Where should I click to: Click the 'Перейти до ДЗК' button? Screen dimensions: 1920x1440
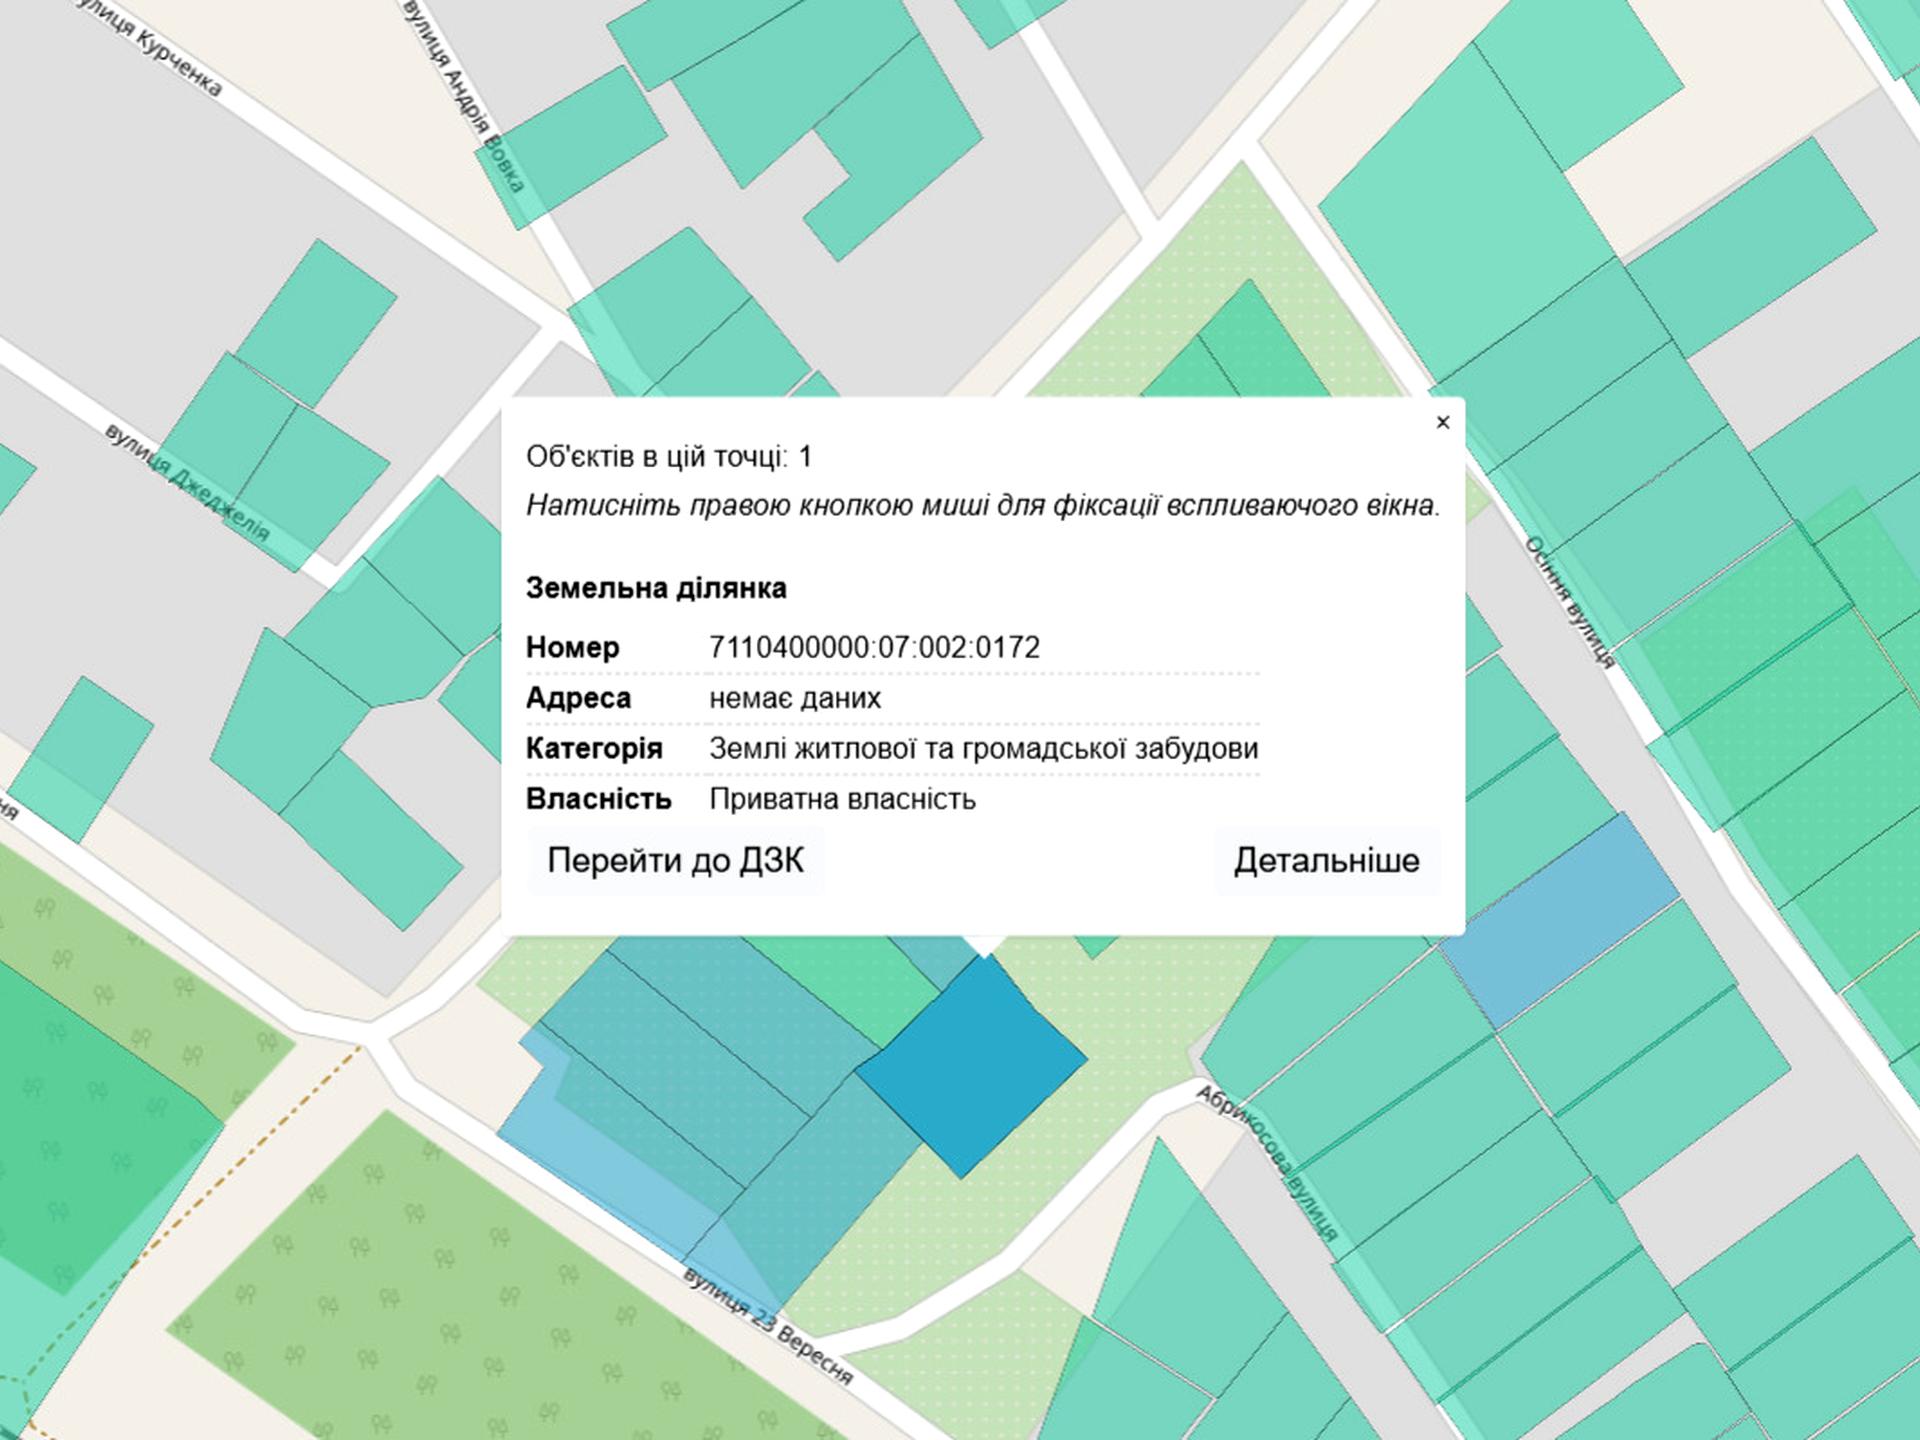pos(676,861)
